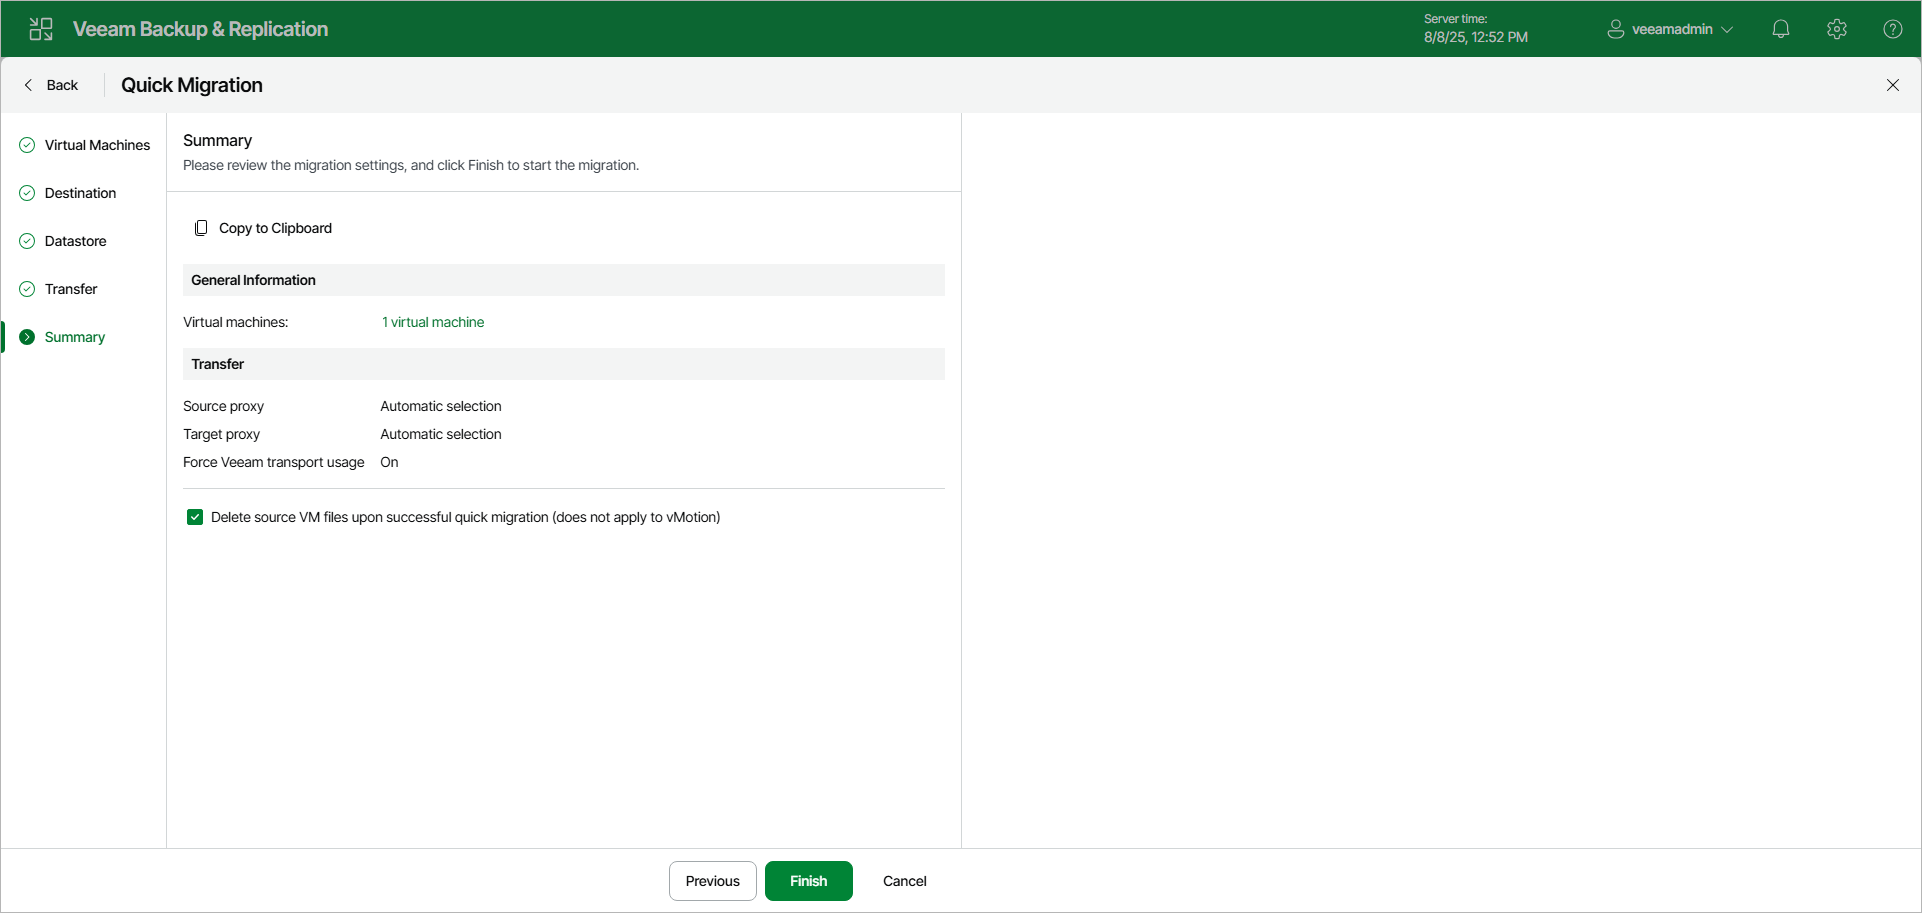1922x913 pixels.
Task: Click the Previous button
Action: pos(713,881)
